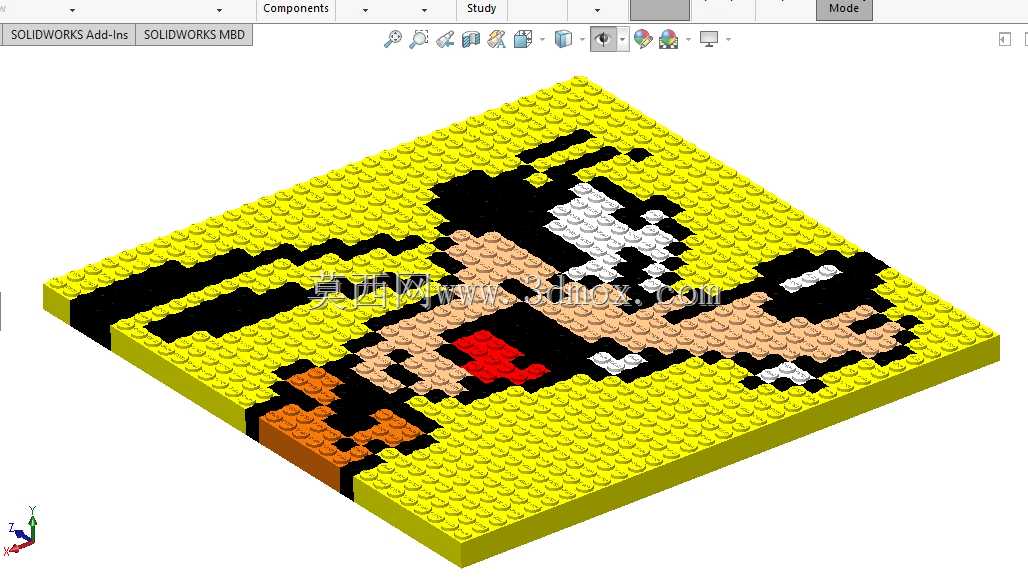Click the Apply Scene icon
The image size is (1028, 585).
point(669,39)
